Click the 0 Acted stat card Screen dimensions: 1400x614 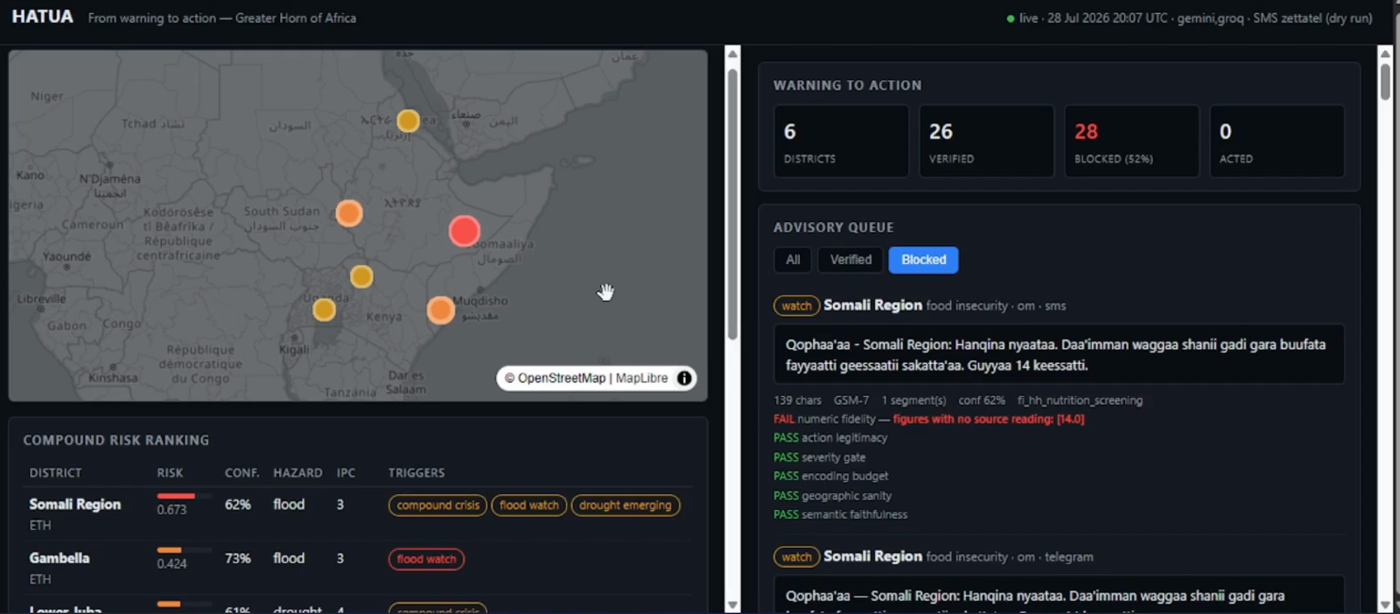[x=1277, y=142]
